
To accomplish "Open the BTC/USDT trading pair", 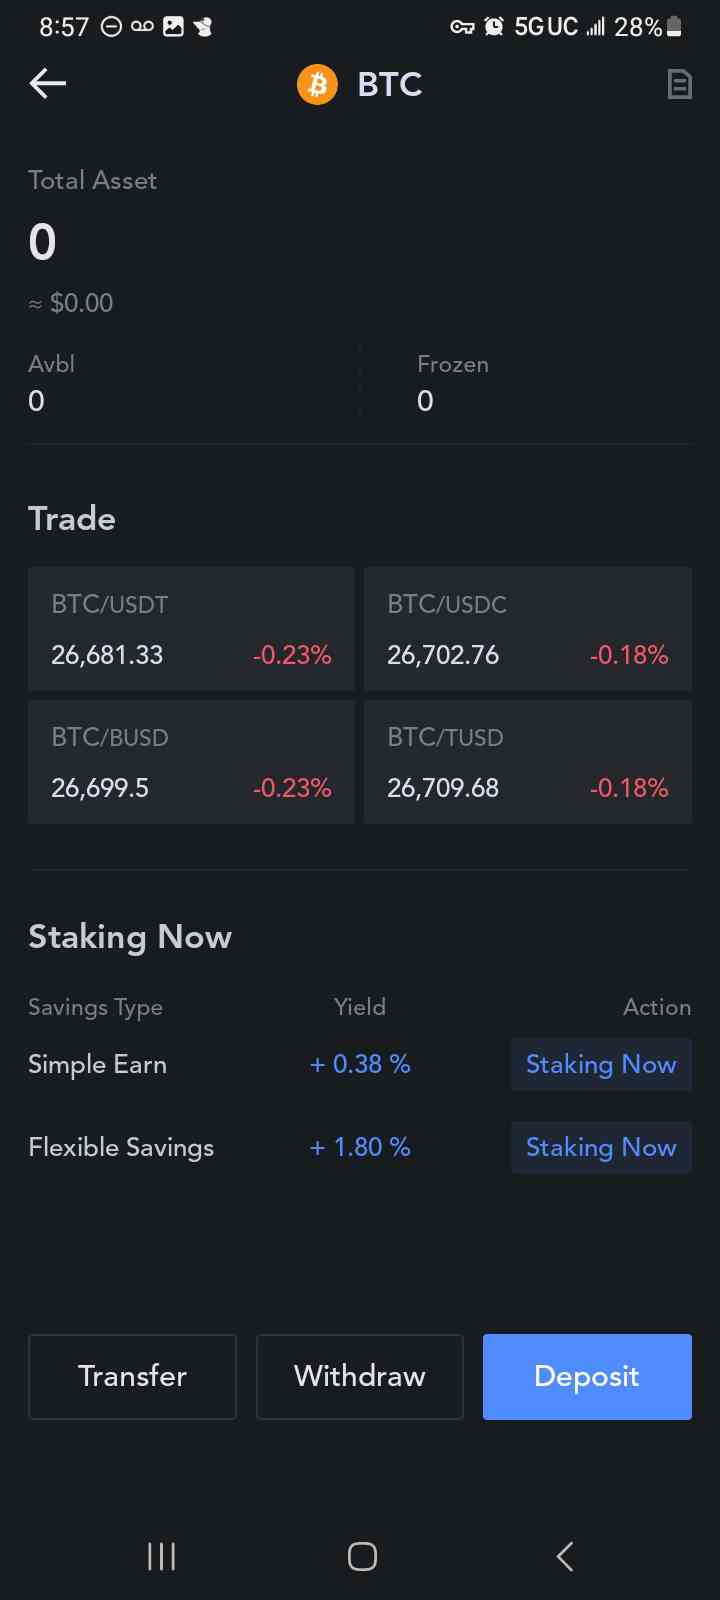I will point(191,629).
